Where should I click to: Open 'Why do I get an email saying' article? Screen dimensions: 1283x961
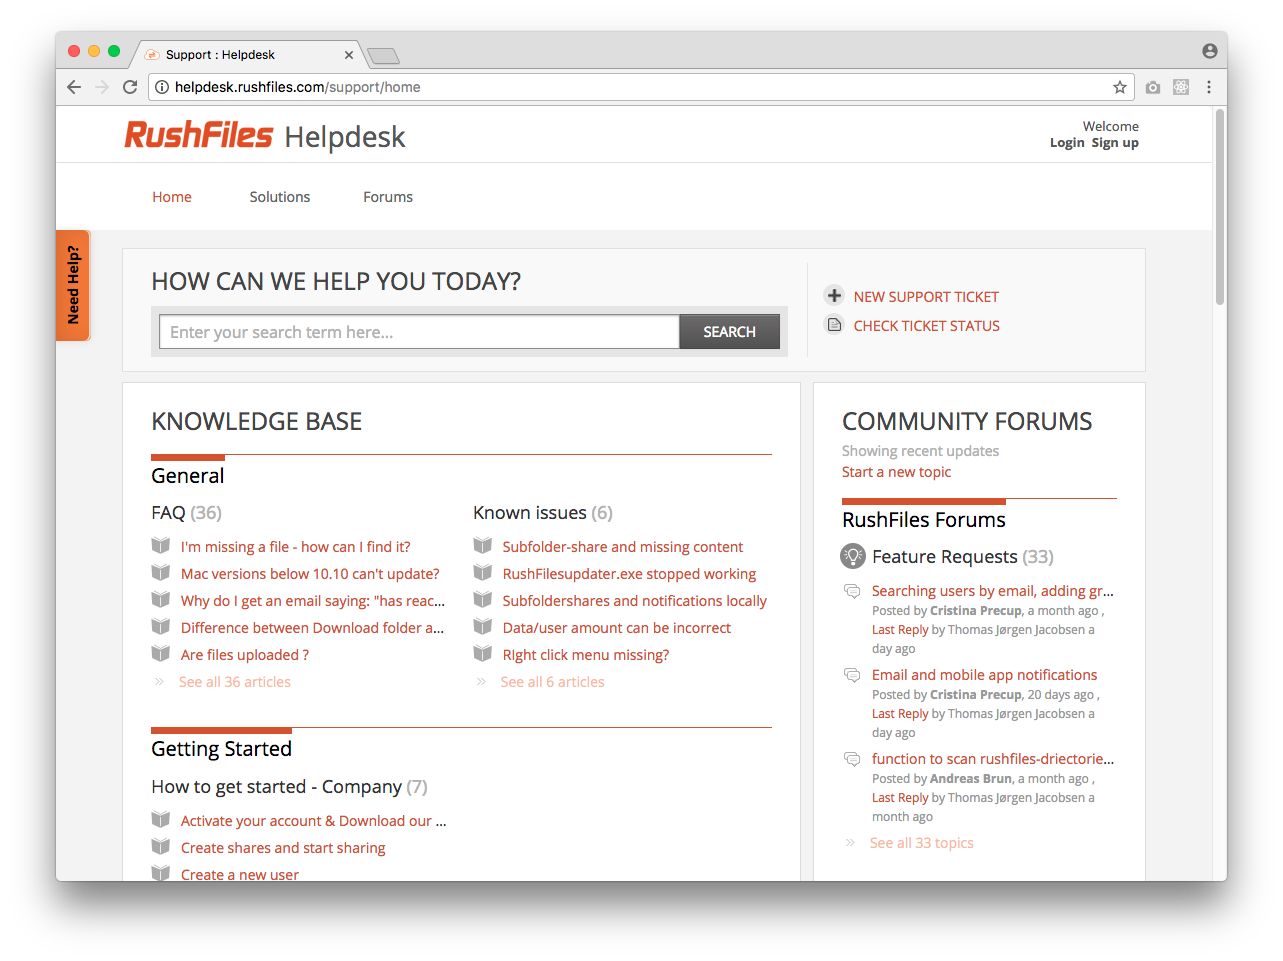coord(313,601)
